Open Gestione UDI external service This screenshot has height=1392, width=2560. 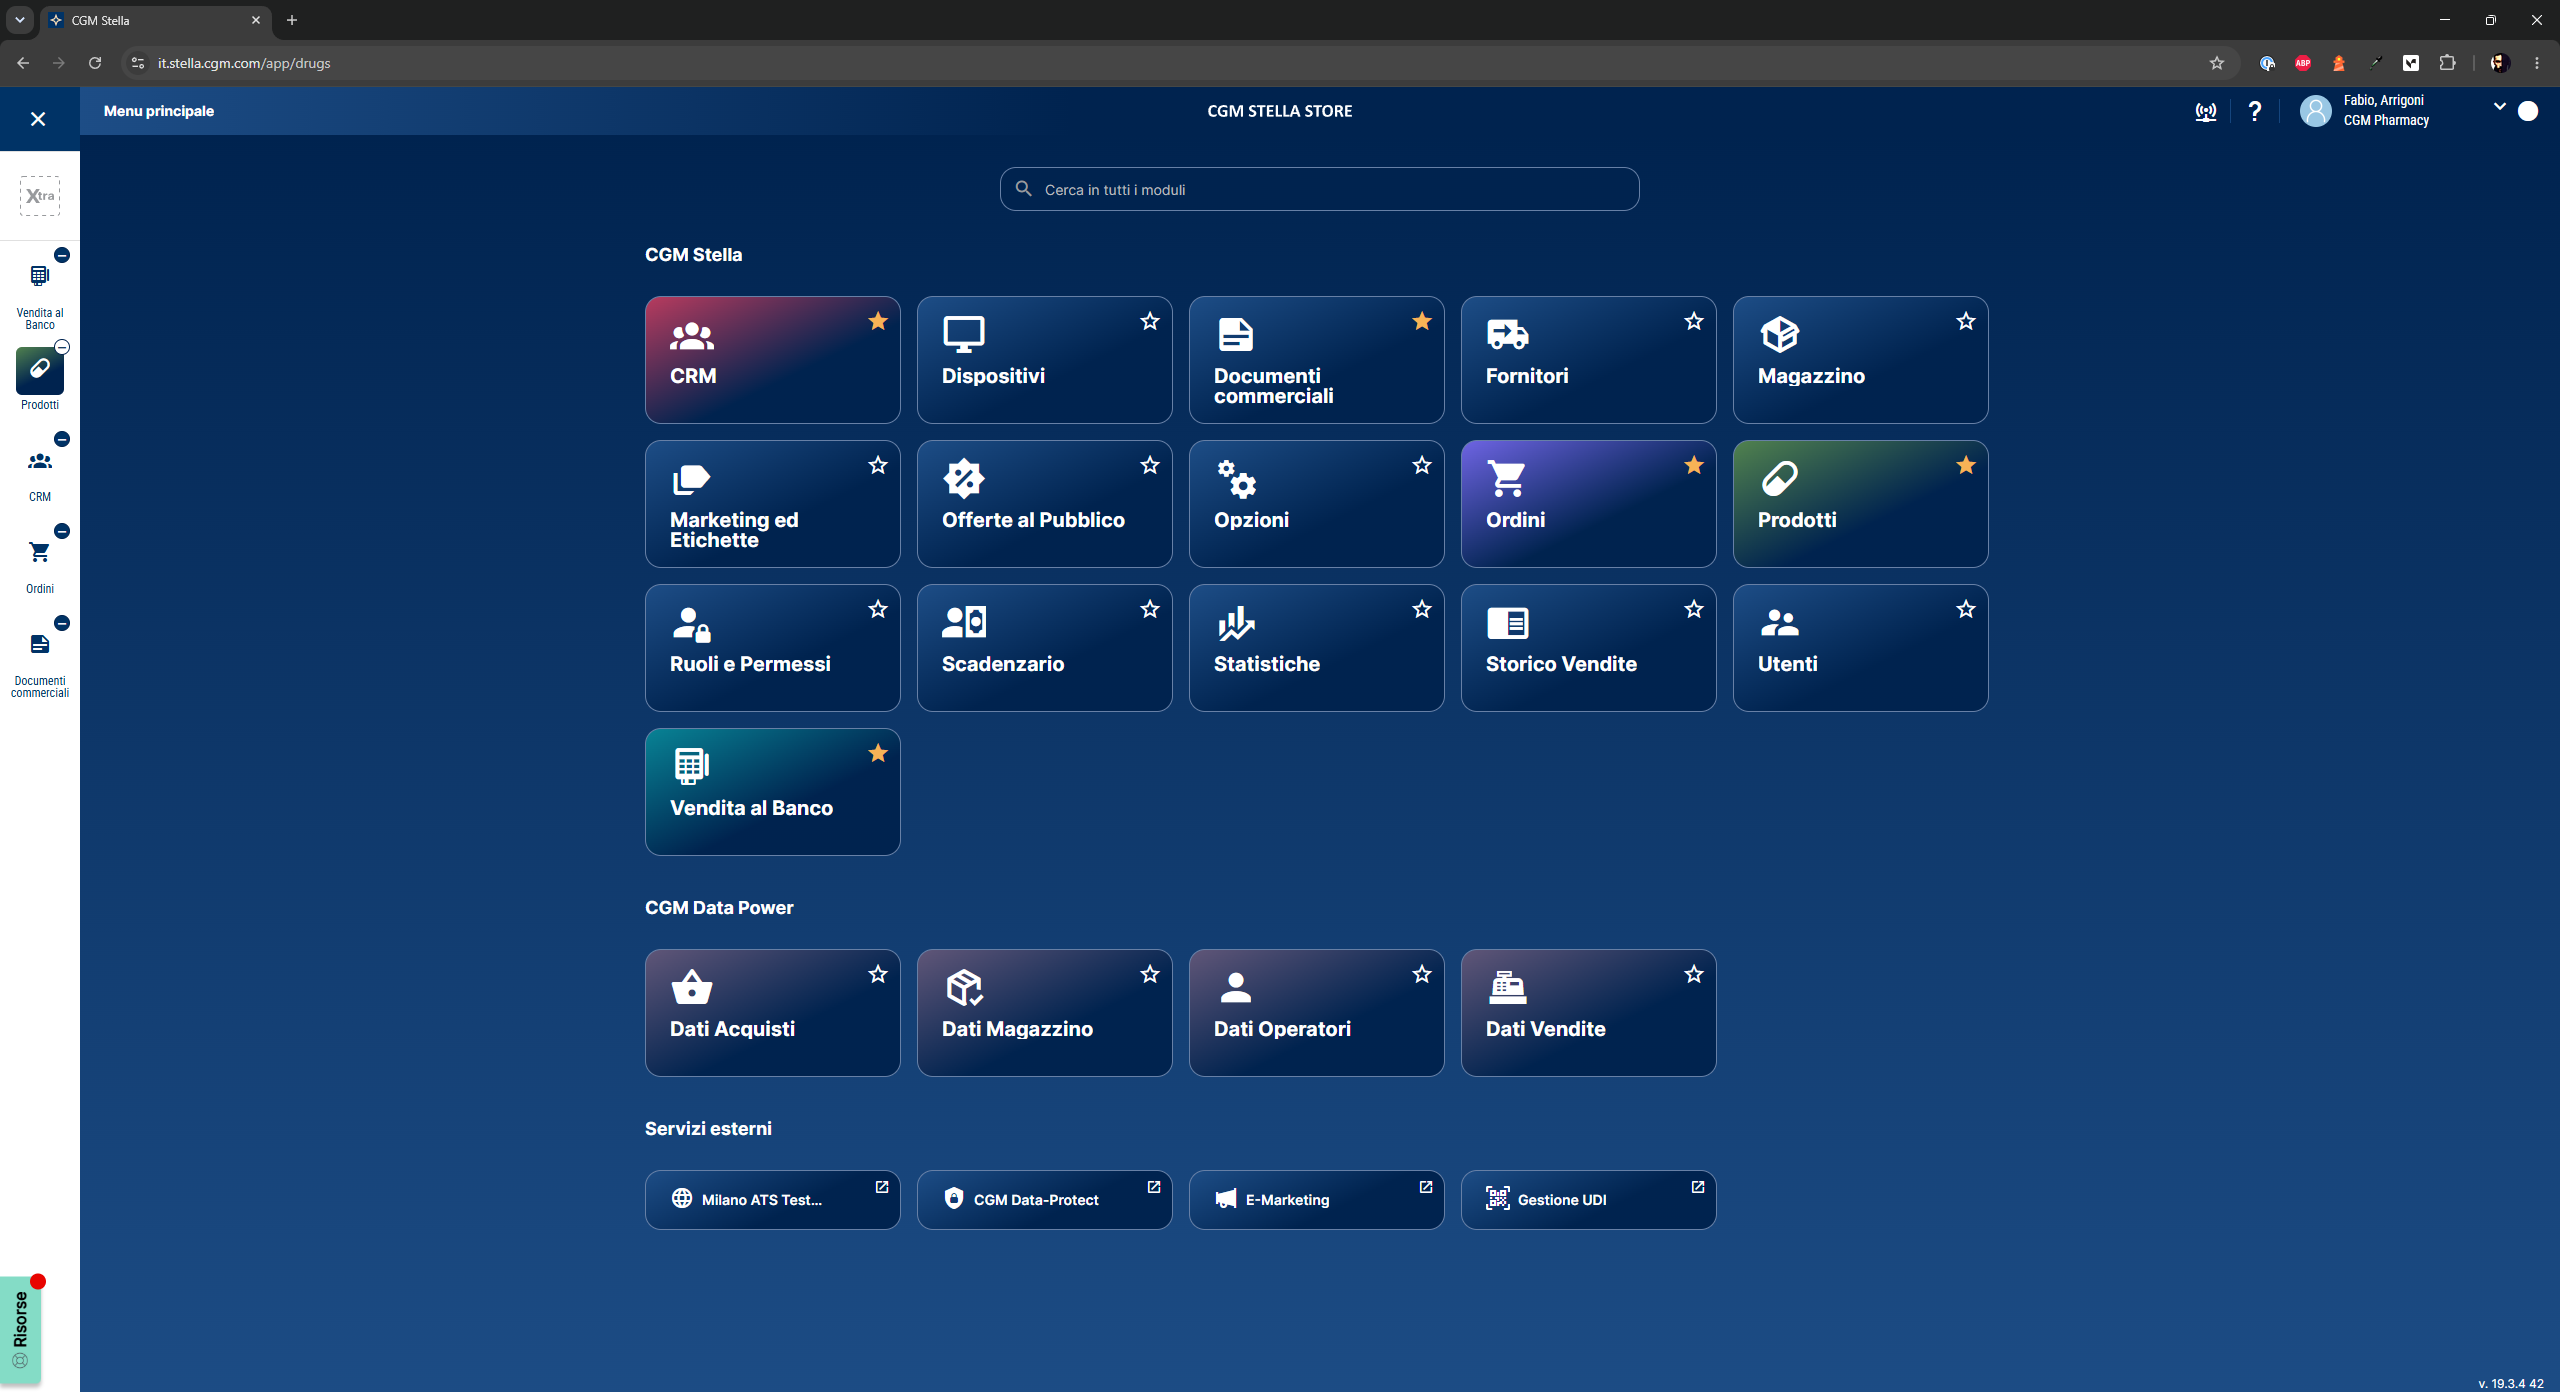tap(1588, 1199)
